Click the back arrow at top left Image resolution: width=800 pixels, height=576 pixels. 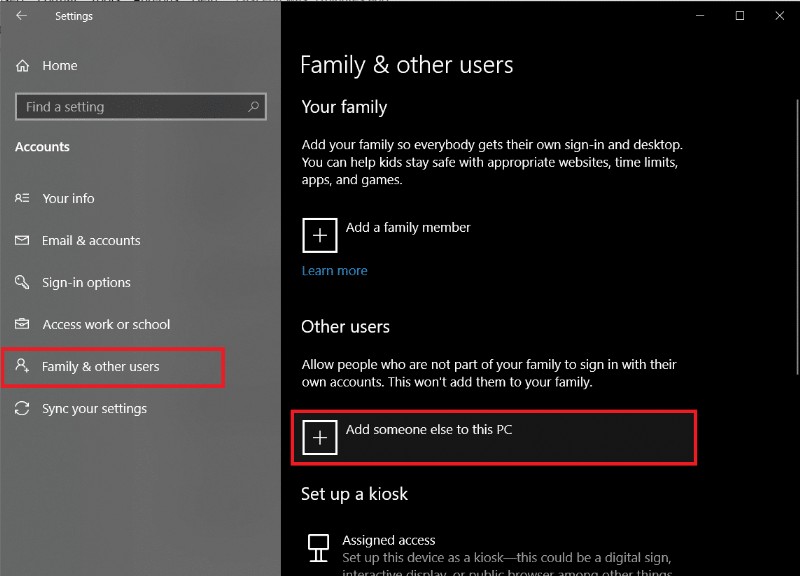[20, 15]
